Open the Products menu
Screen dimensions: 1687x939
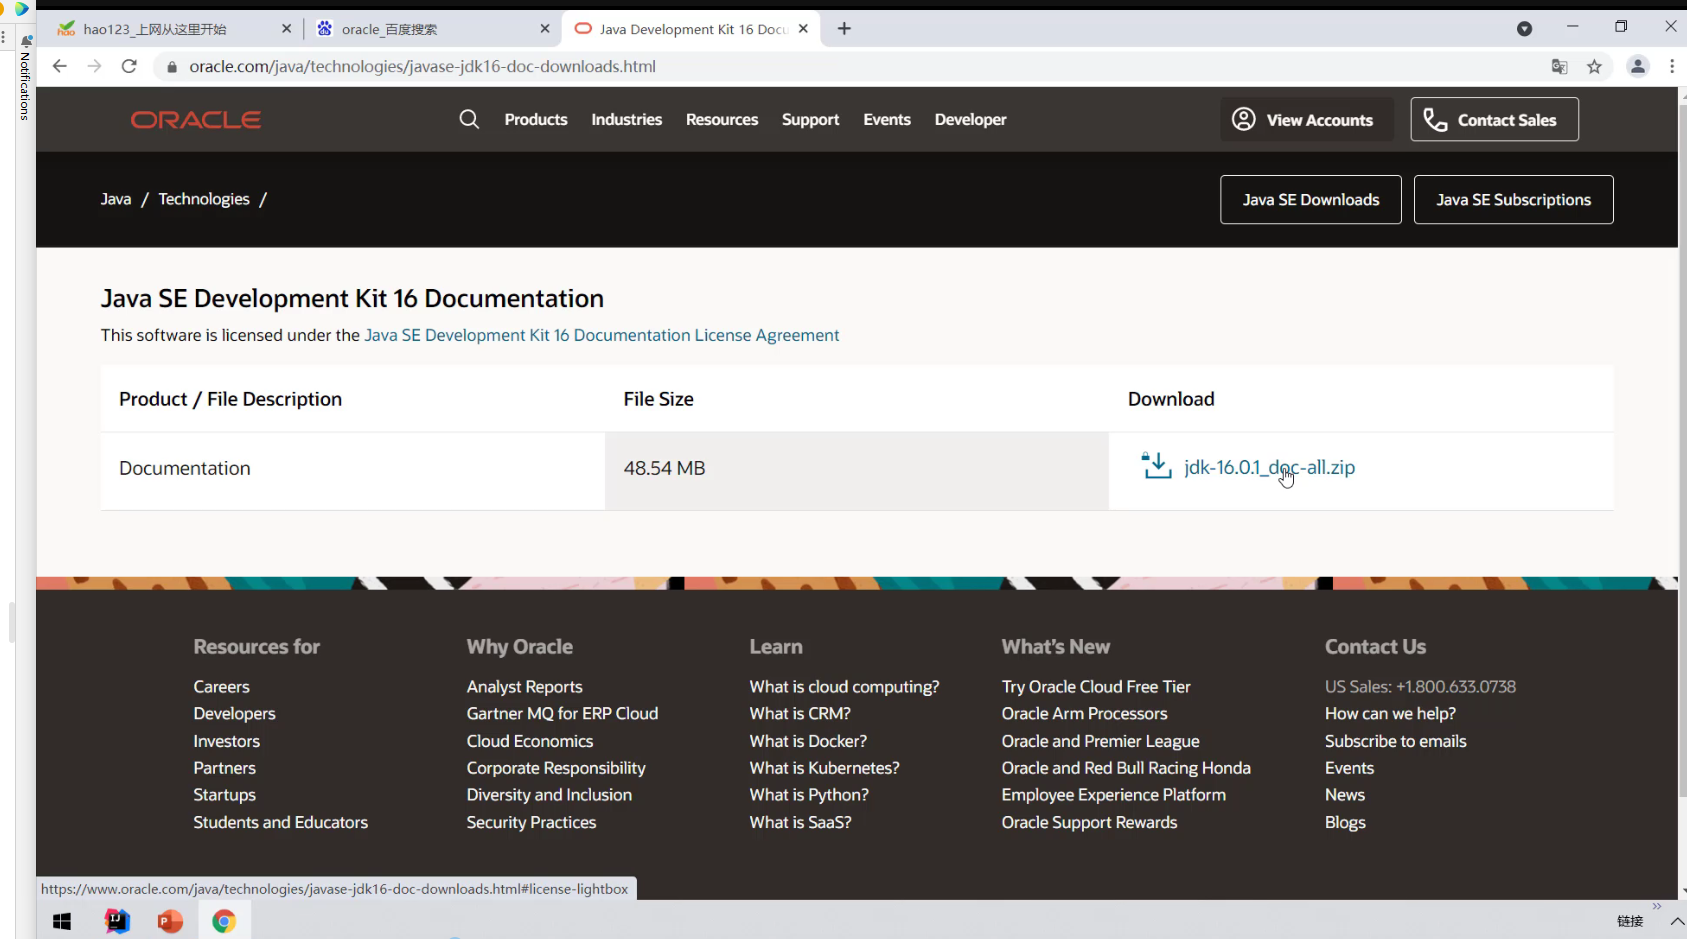[536, 120]
